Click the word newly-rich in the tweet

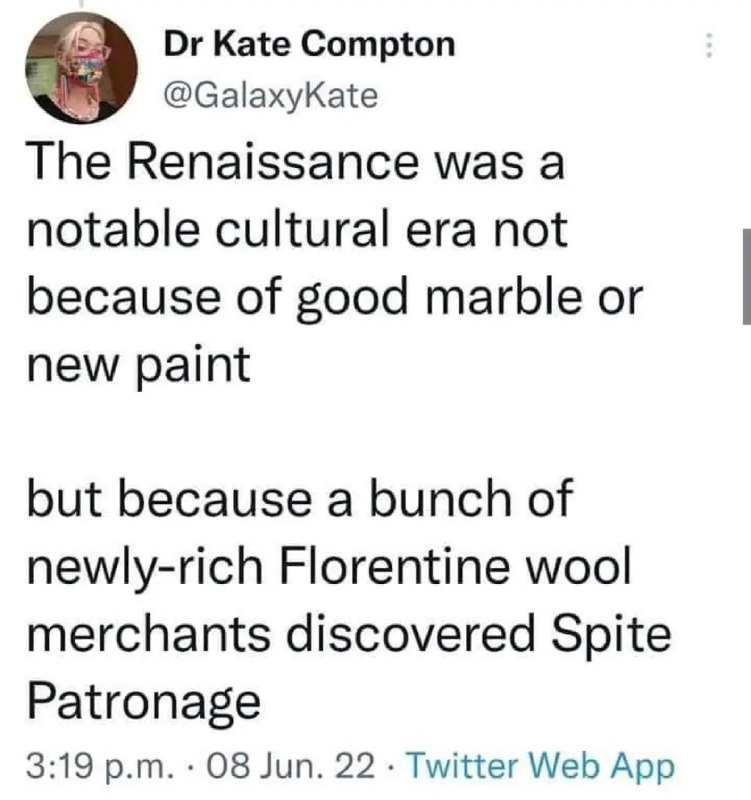click(145, 568)
